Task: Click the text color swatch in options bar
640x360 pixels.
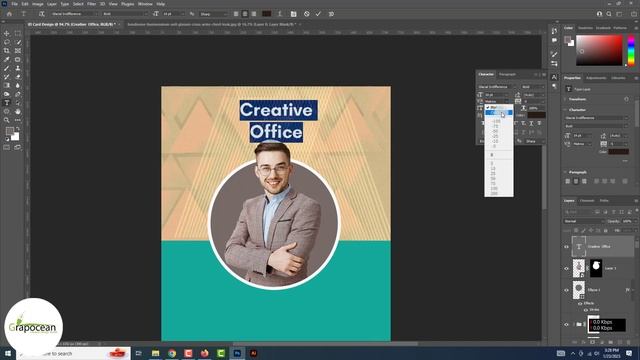Action: (267, 14)
